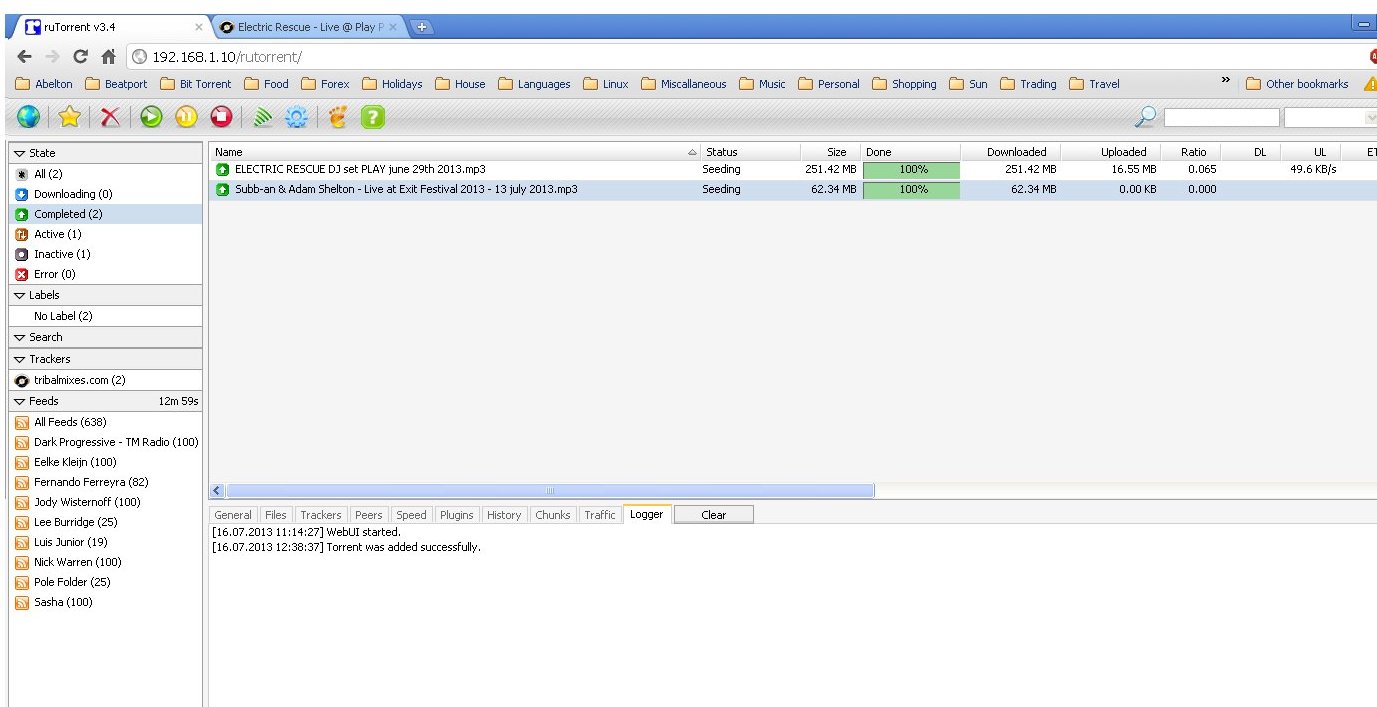Sort torrents by Name column
This screenshot has width=1377, height=707.
(455, 152)
